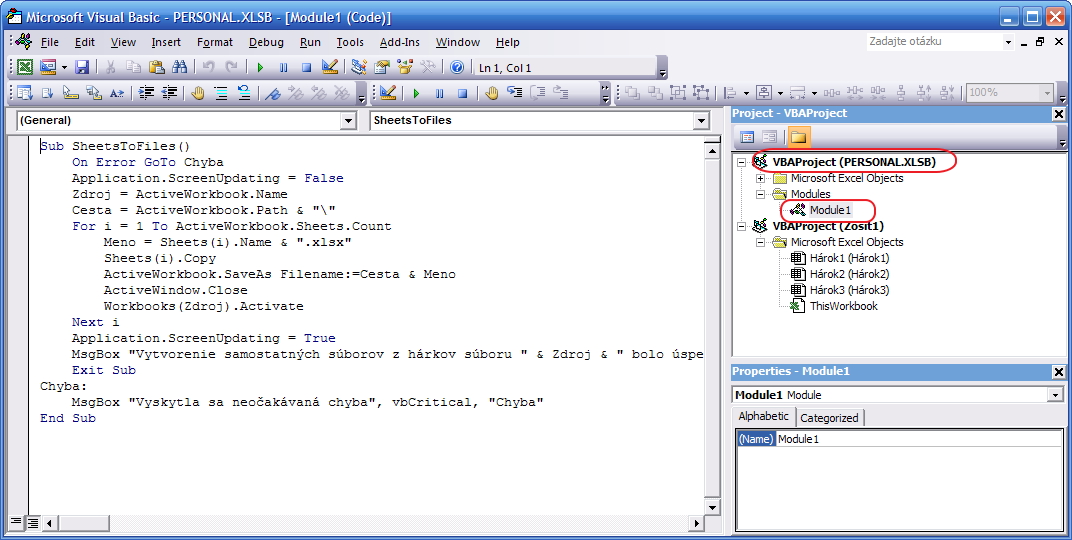Open the (General) object dropdown

tap(349, 121)
